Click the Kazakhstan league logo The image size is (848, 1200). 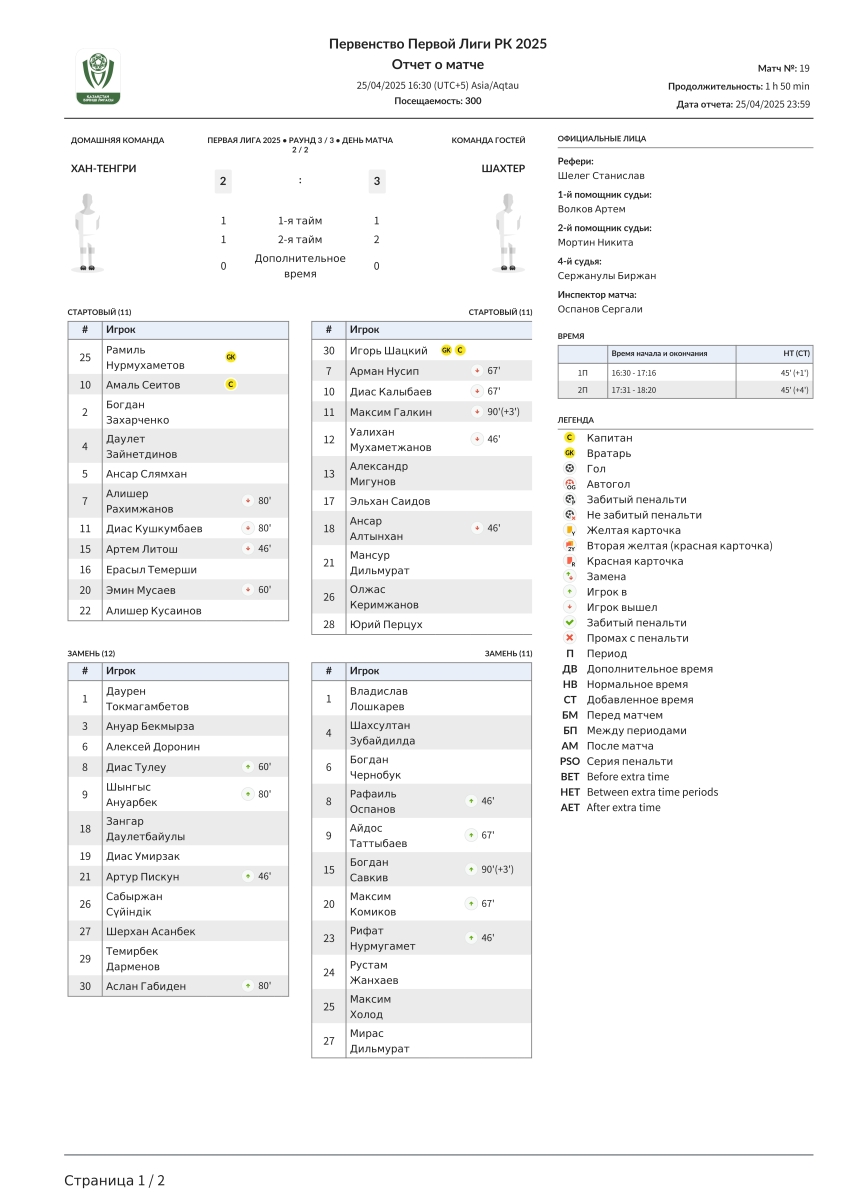click(98, 77)
